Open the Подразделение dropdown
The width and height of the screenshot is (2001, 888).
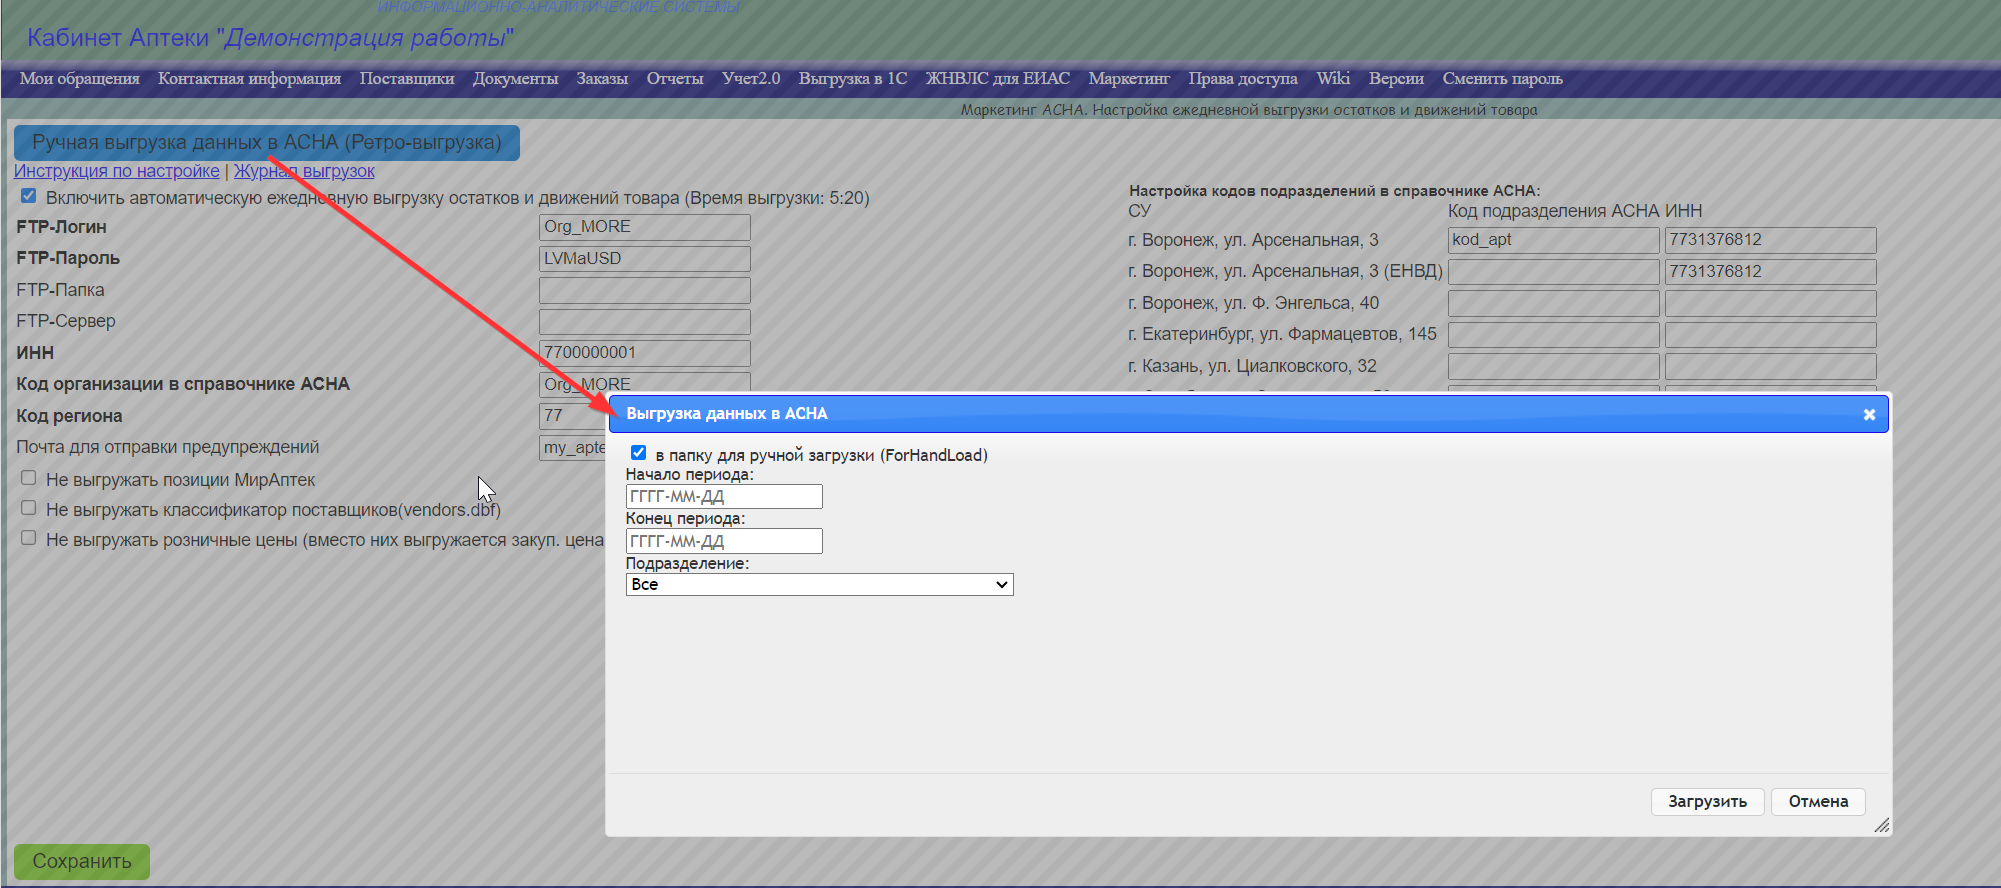click(819, 585)
